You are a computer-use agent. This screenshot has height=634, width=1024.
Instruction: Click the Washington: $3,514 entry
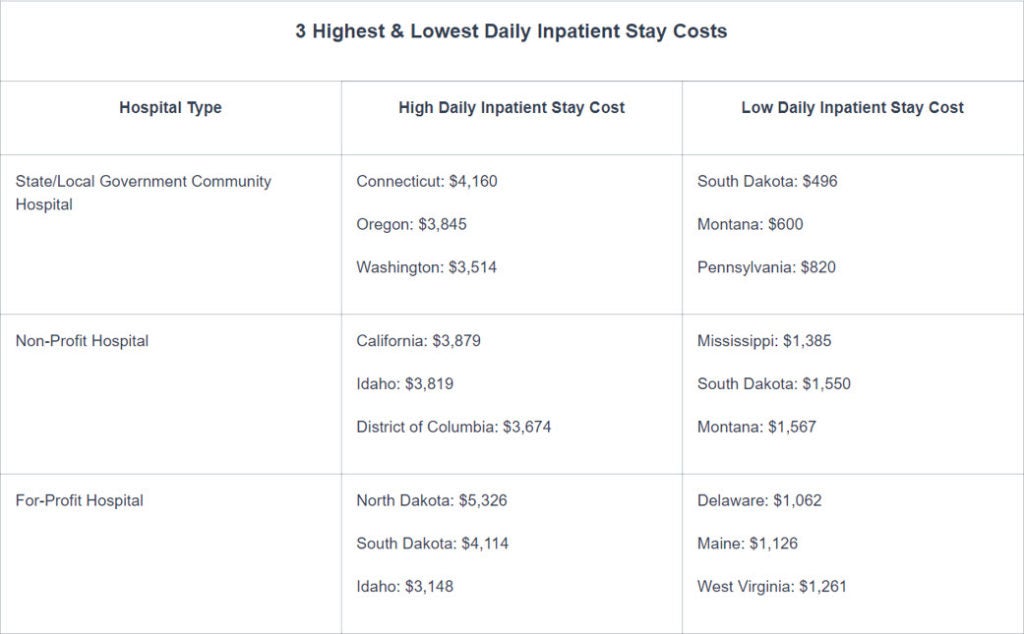427,267
